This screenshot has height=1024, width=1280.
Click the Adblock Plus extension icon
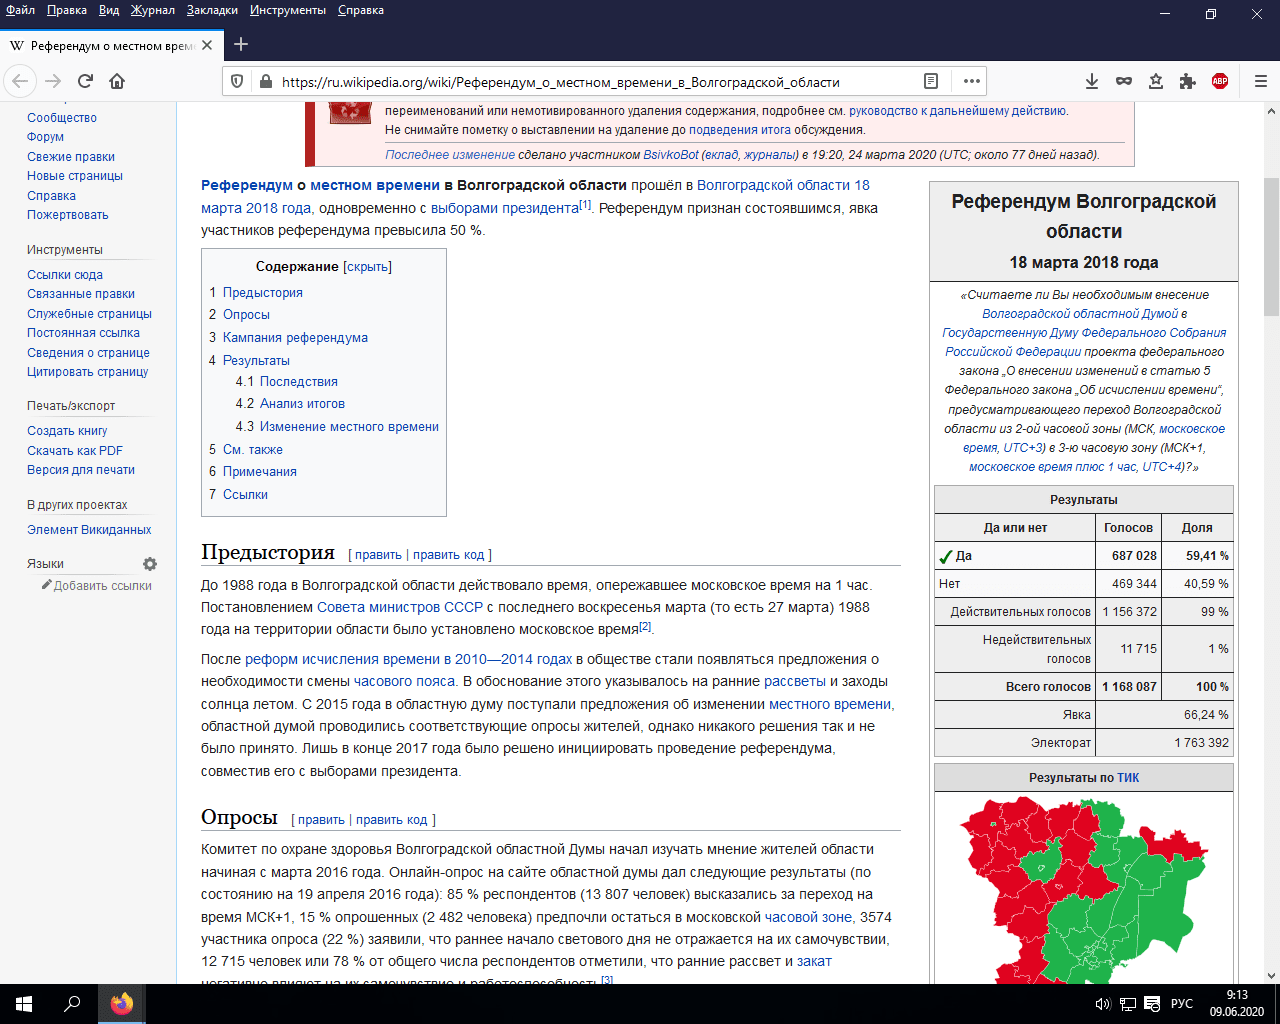point(1220,81)
